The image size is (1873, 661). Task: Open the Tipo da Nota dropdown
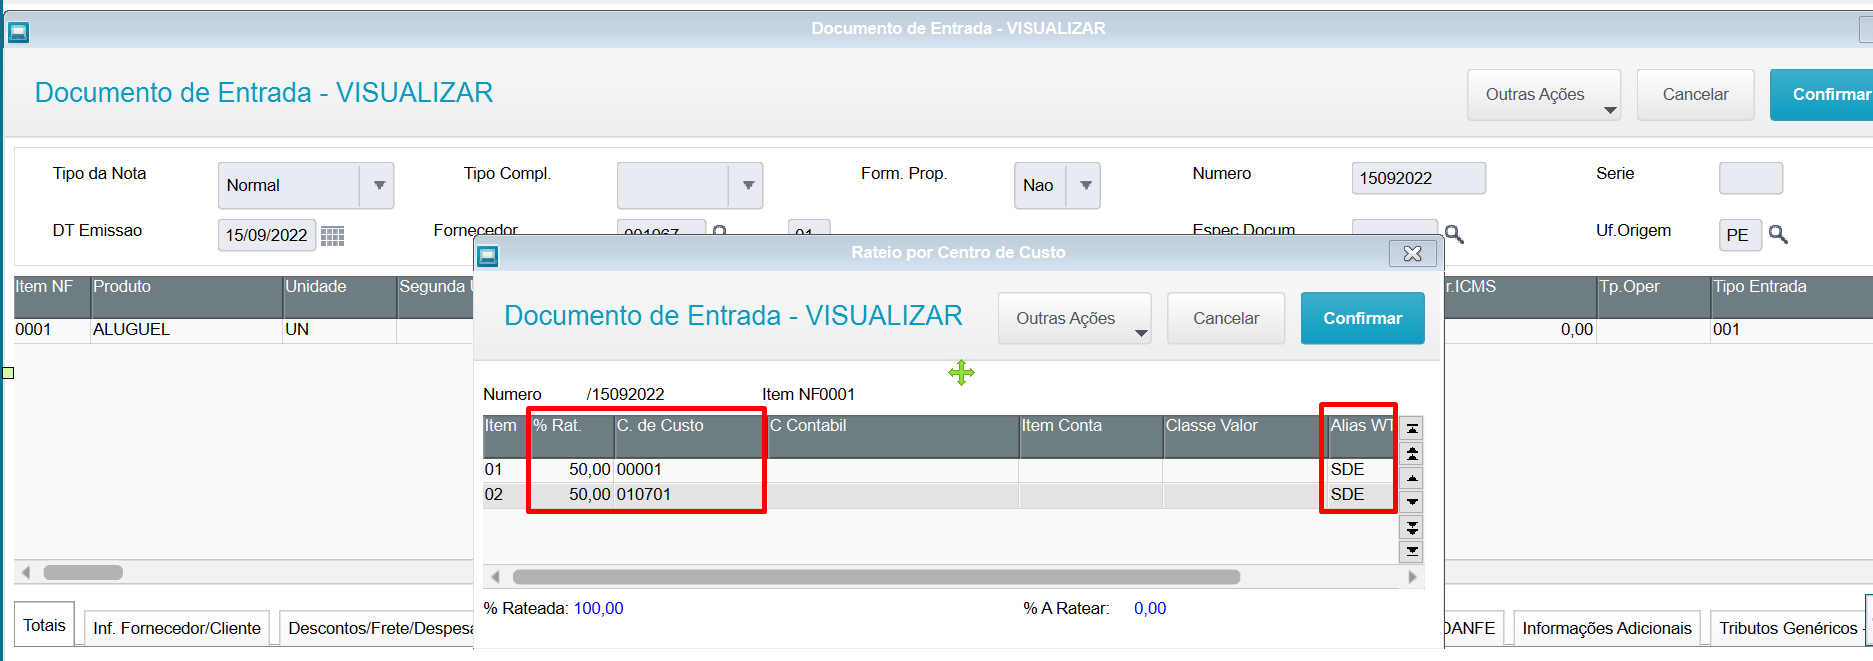tap(379, 185)
